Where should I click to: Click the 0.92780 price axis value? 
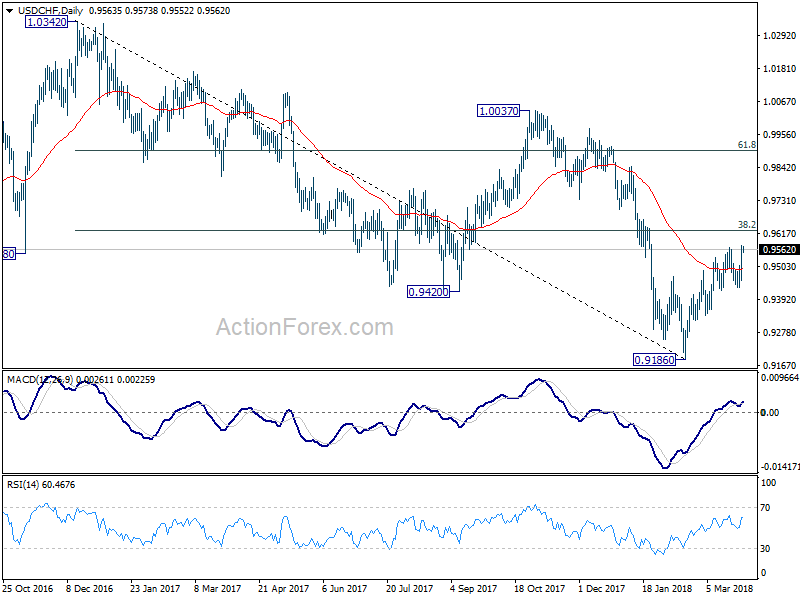click(779, 333)
